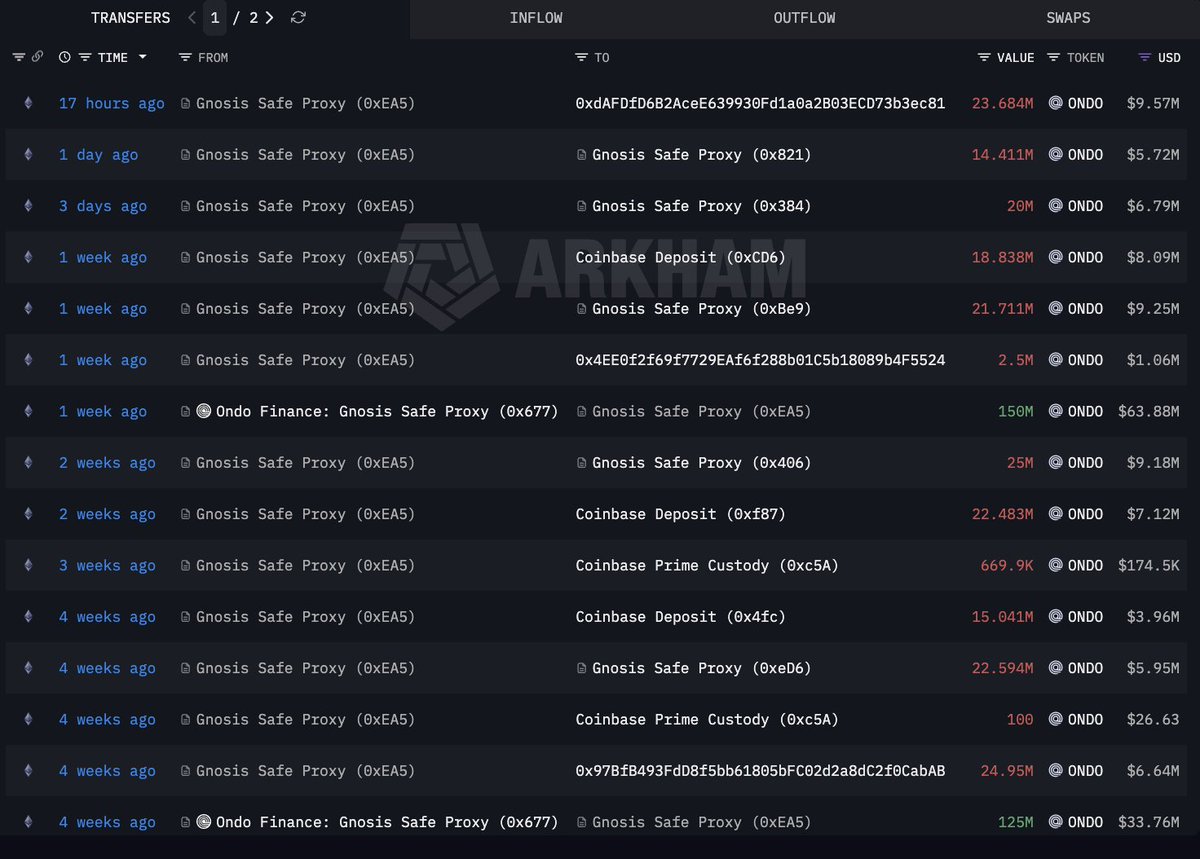Open the '1 day ago' transaction link
This screenshot has width=1200, height=859.
pyautogui.click(x=98, y=154)
